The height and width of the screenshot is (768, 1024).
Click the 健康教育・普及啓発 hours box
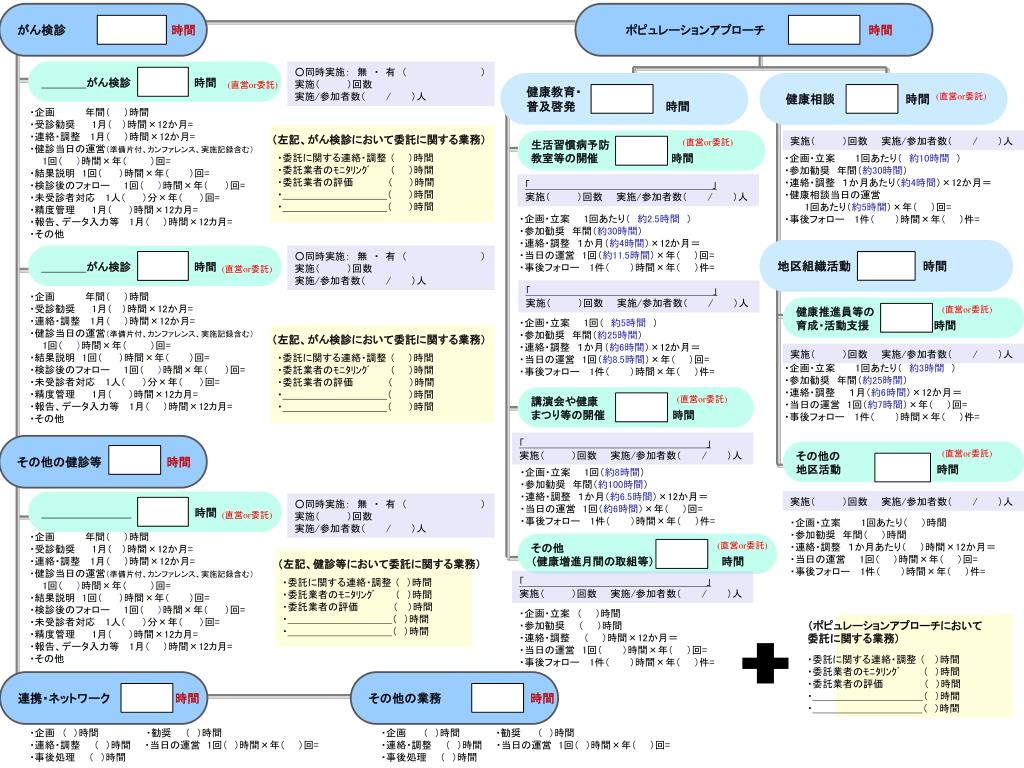tap(622, 99)
